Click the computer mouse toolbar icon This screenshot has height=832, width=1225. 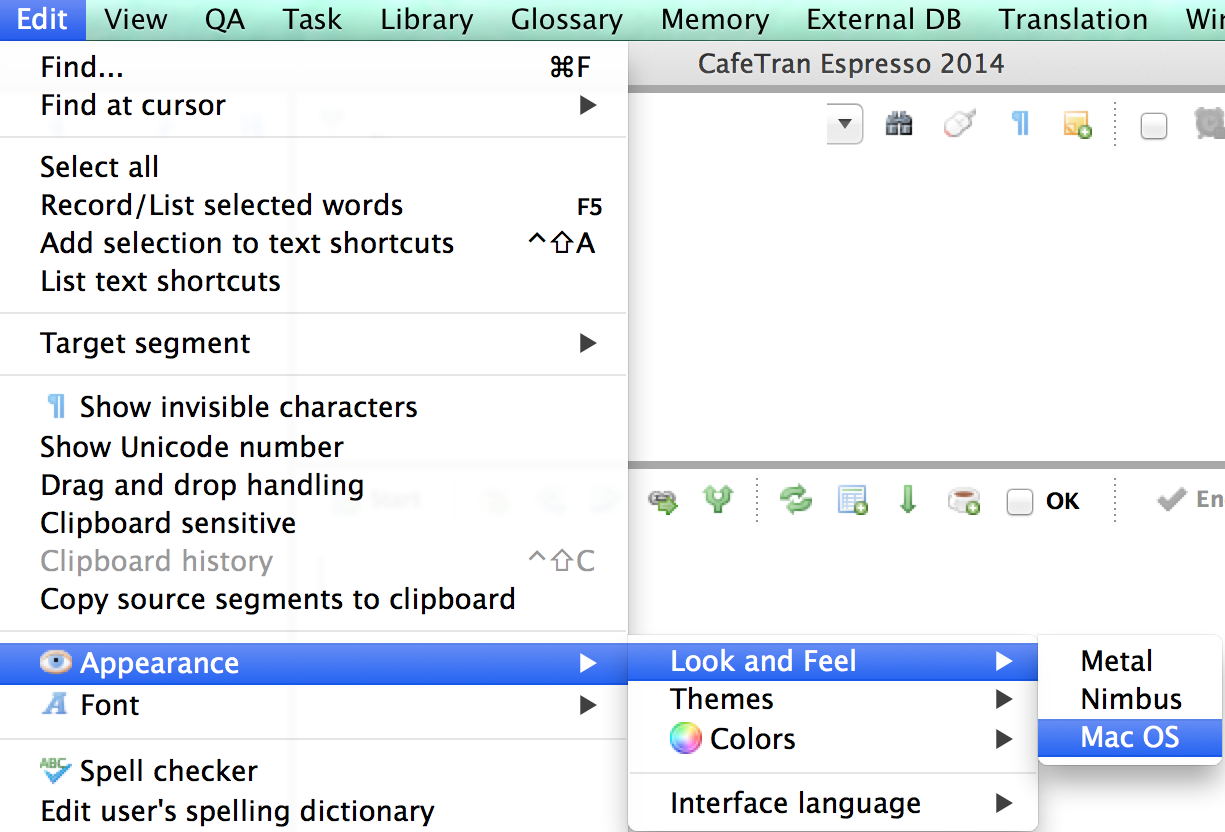[959, 125]
